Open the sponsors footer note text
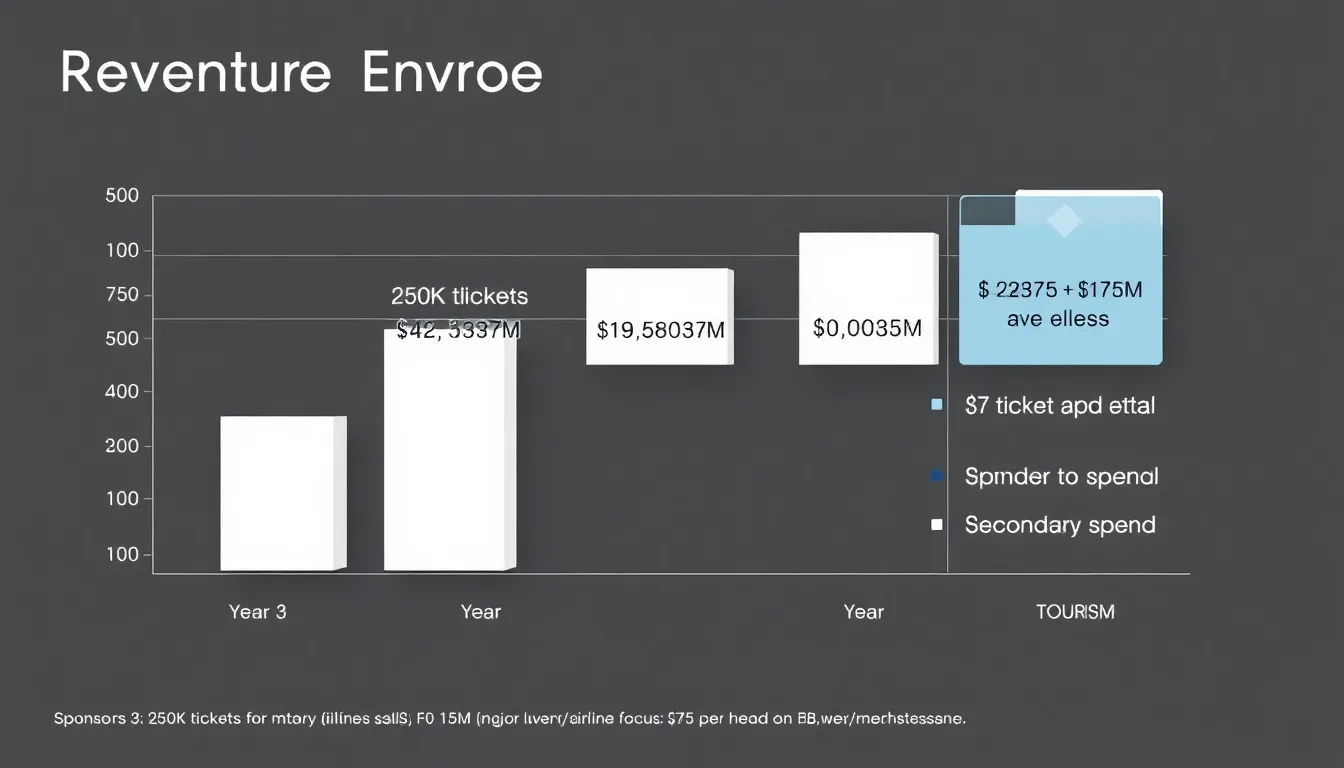 point(510,718)
